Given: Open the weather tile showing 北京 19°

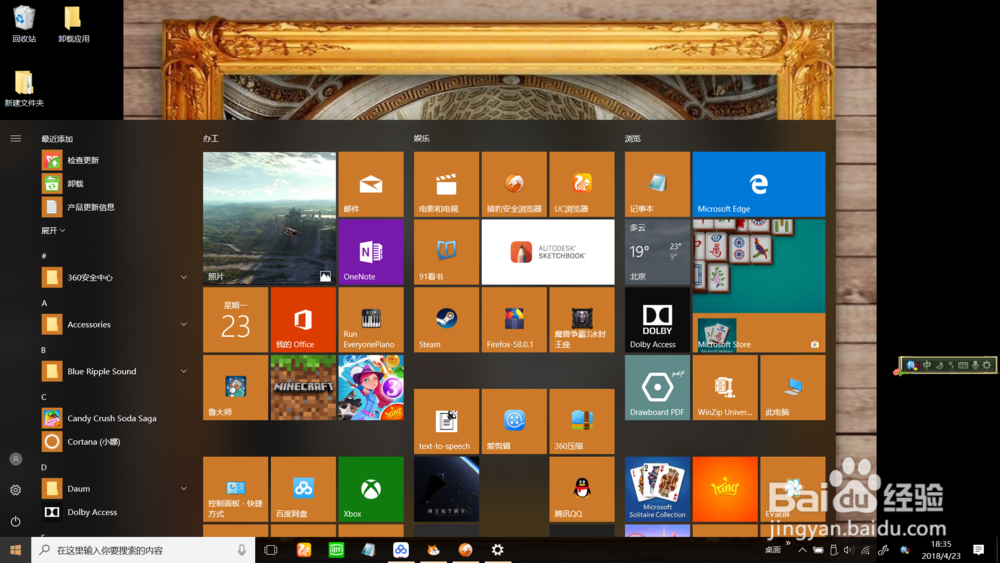Looking at the screenshot, I should coord(657,252).
